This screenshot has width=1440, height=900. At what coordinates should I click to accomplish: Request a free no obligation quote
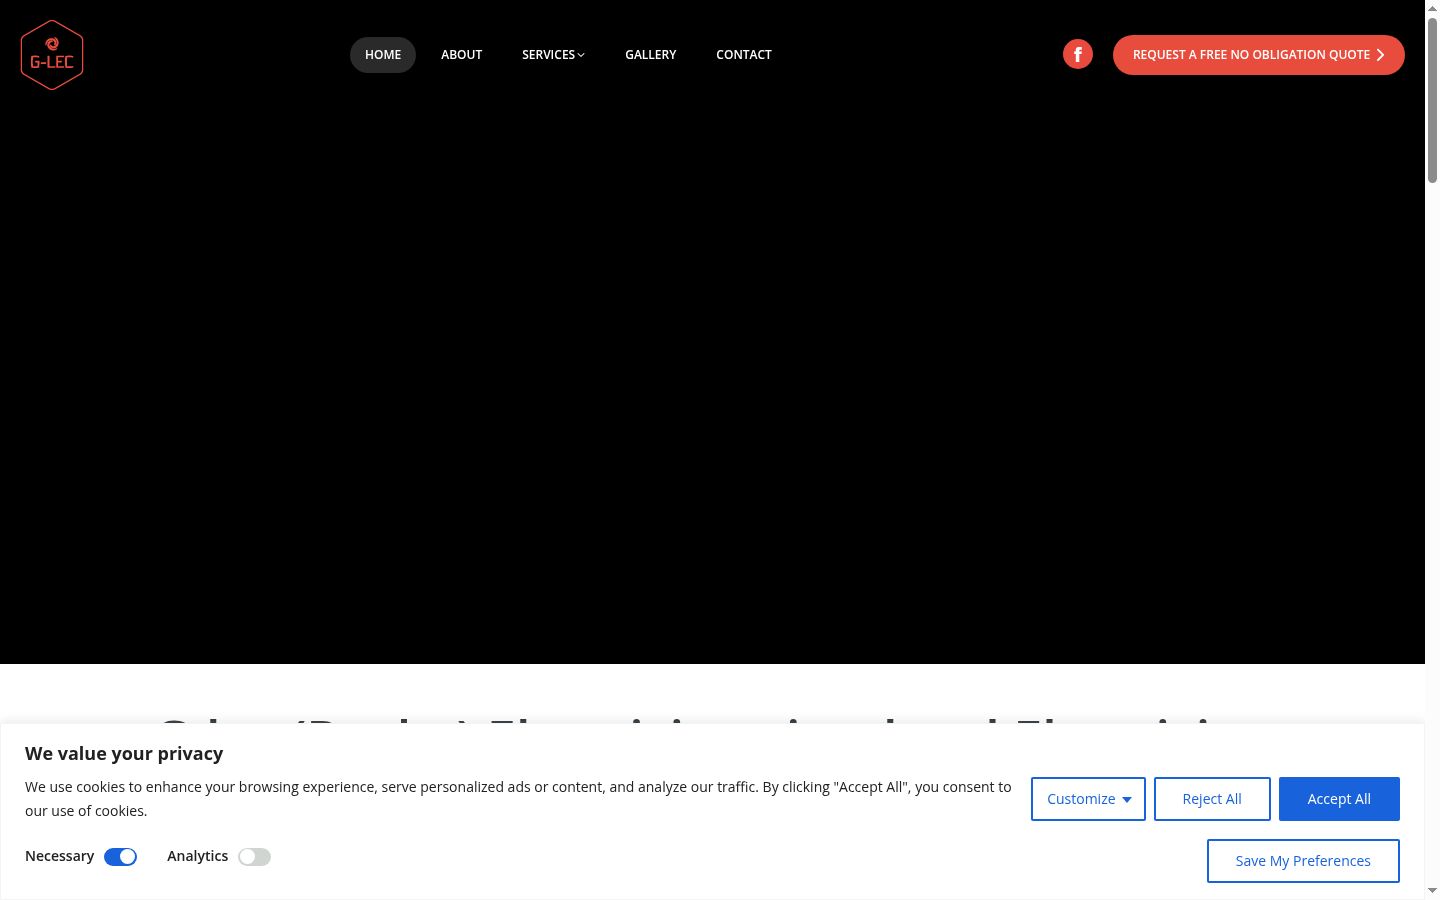pos(1259,55)
